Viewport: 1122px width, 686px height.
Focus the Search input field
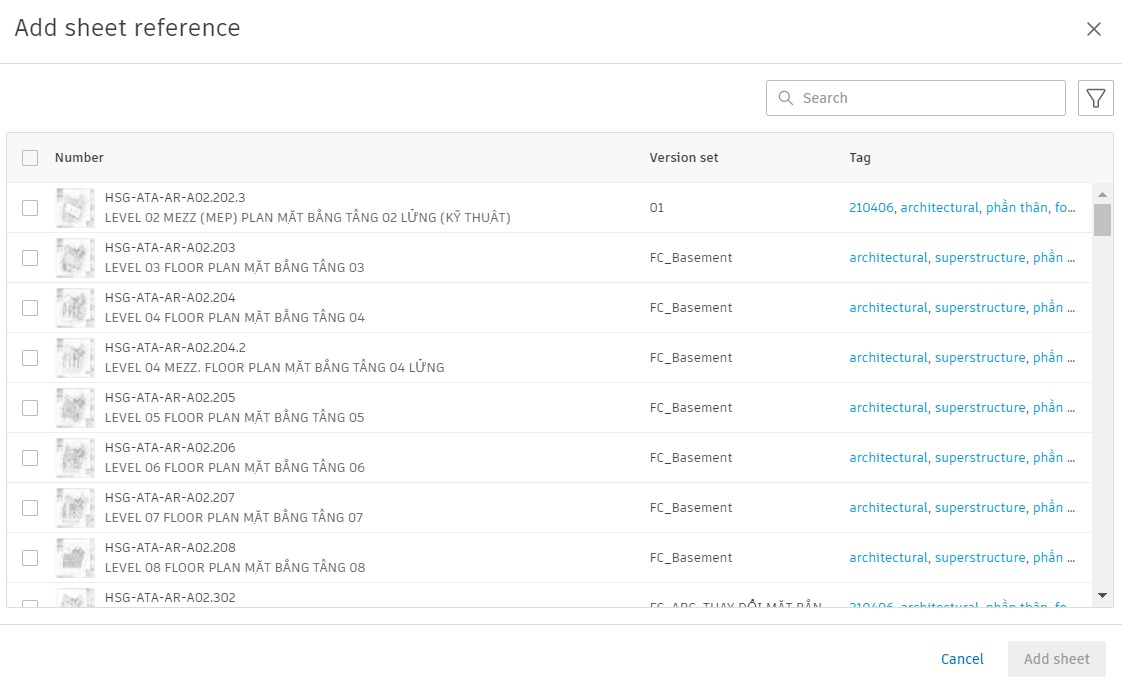pyautogui.click(x=915, y=98)
